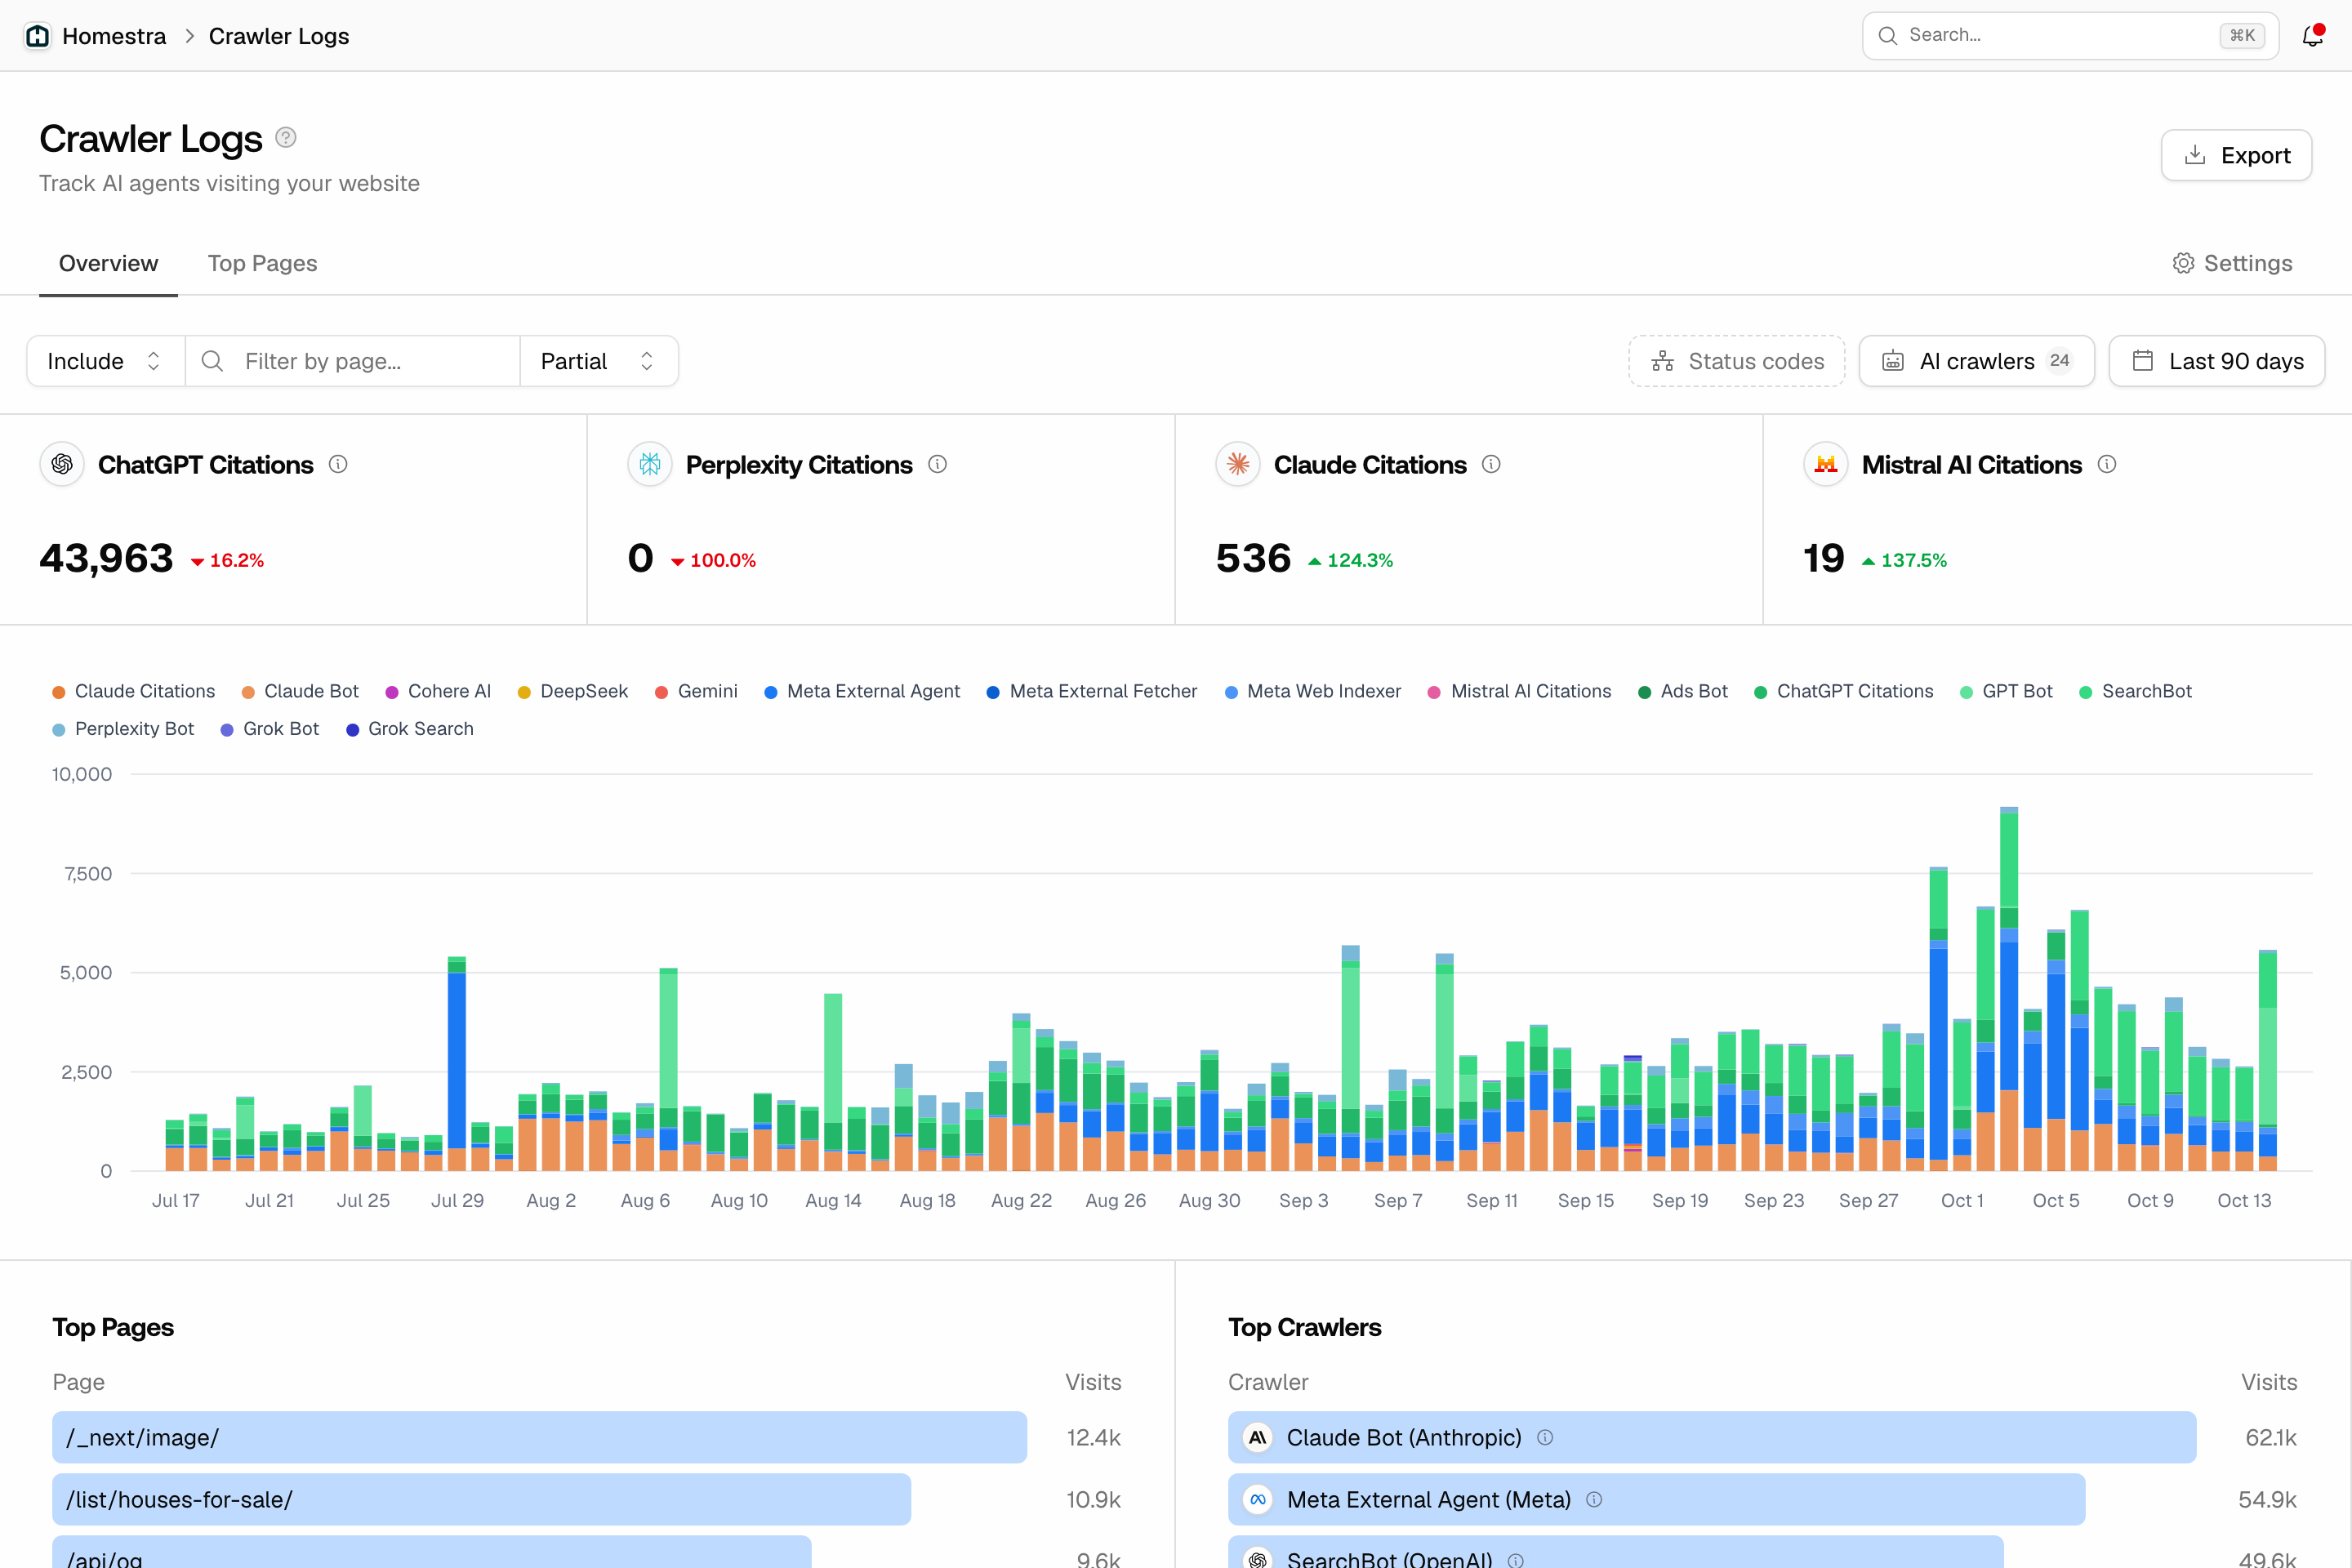
Task: Click the Oct 1 axis label
Action: 1962,1200
